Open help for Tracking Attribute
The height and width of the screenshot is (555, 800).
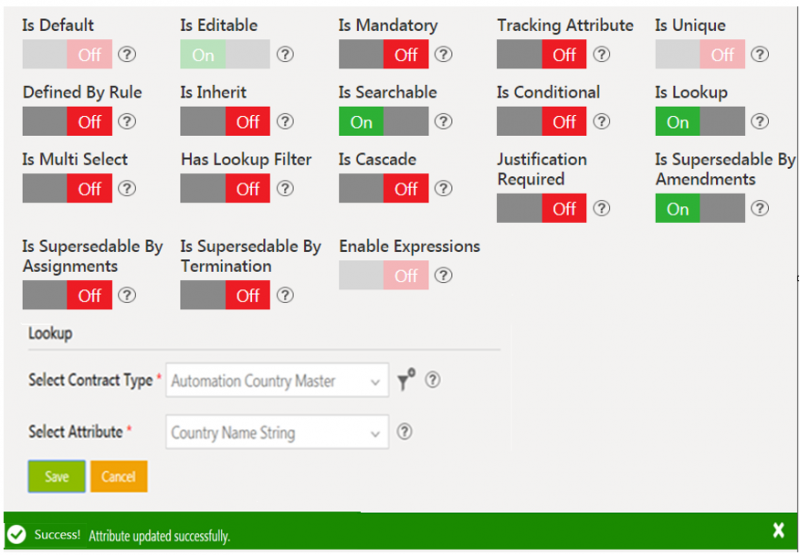click(x=602, y=55)
